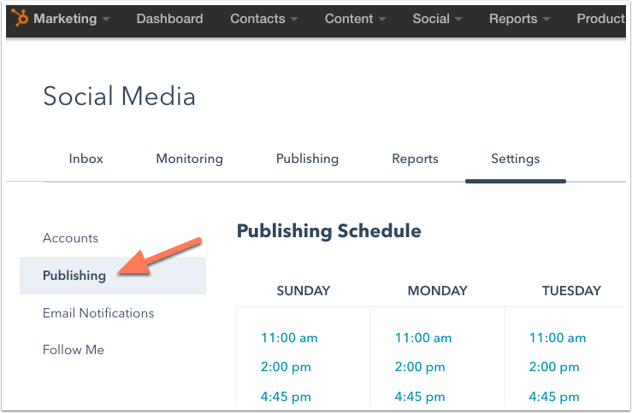The height and width of the screenshot is (413, 632).
Task: Click the HubSpot sprocket logo icon
Action: 20,18
